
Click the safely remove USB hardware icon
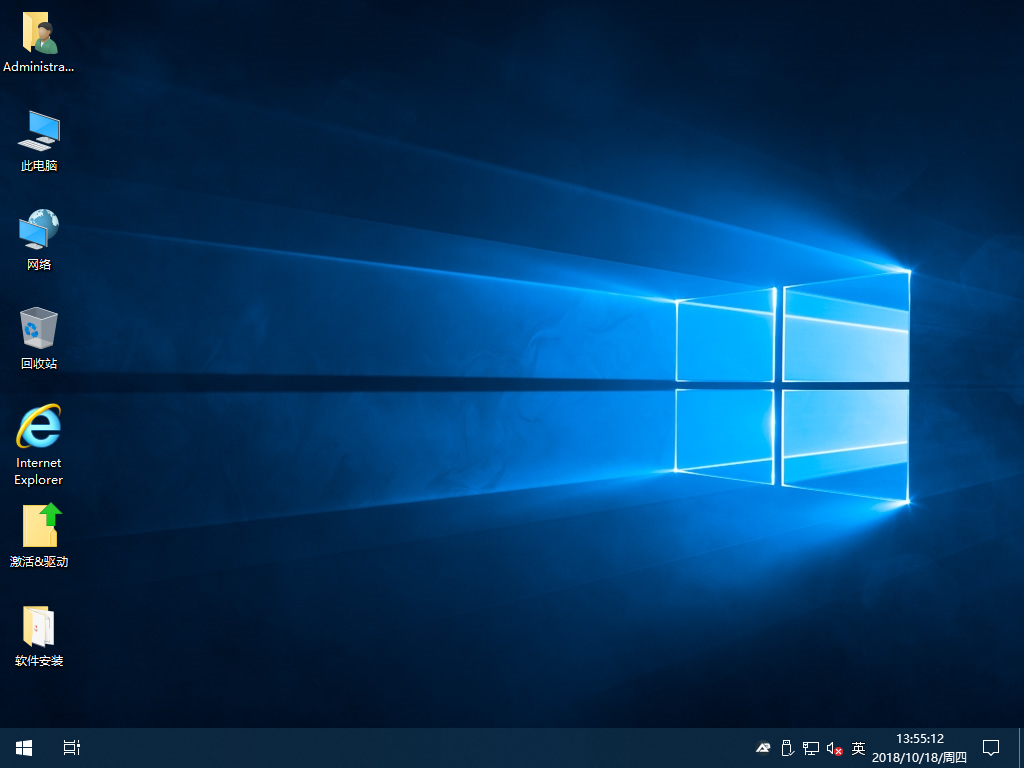(787, 747)
